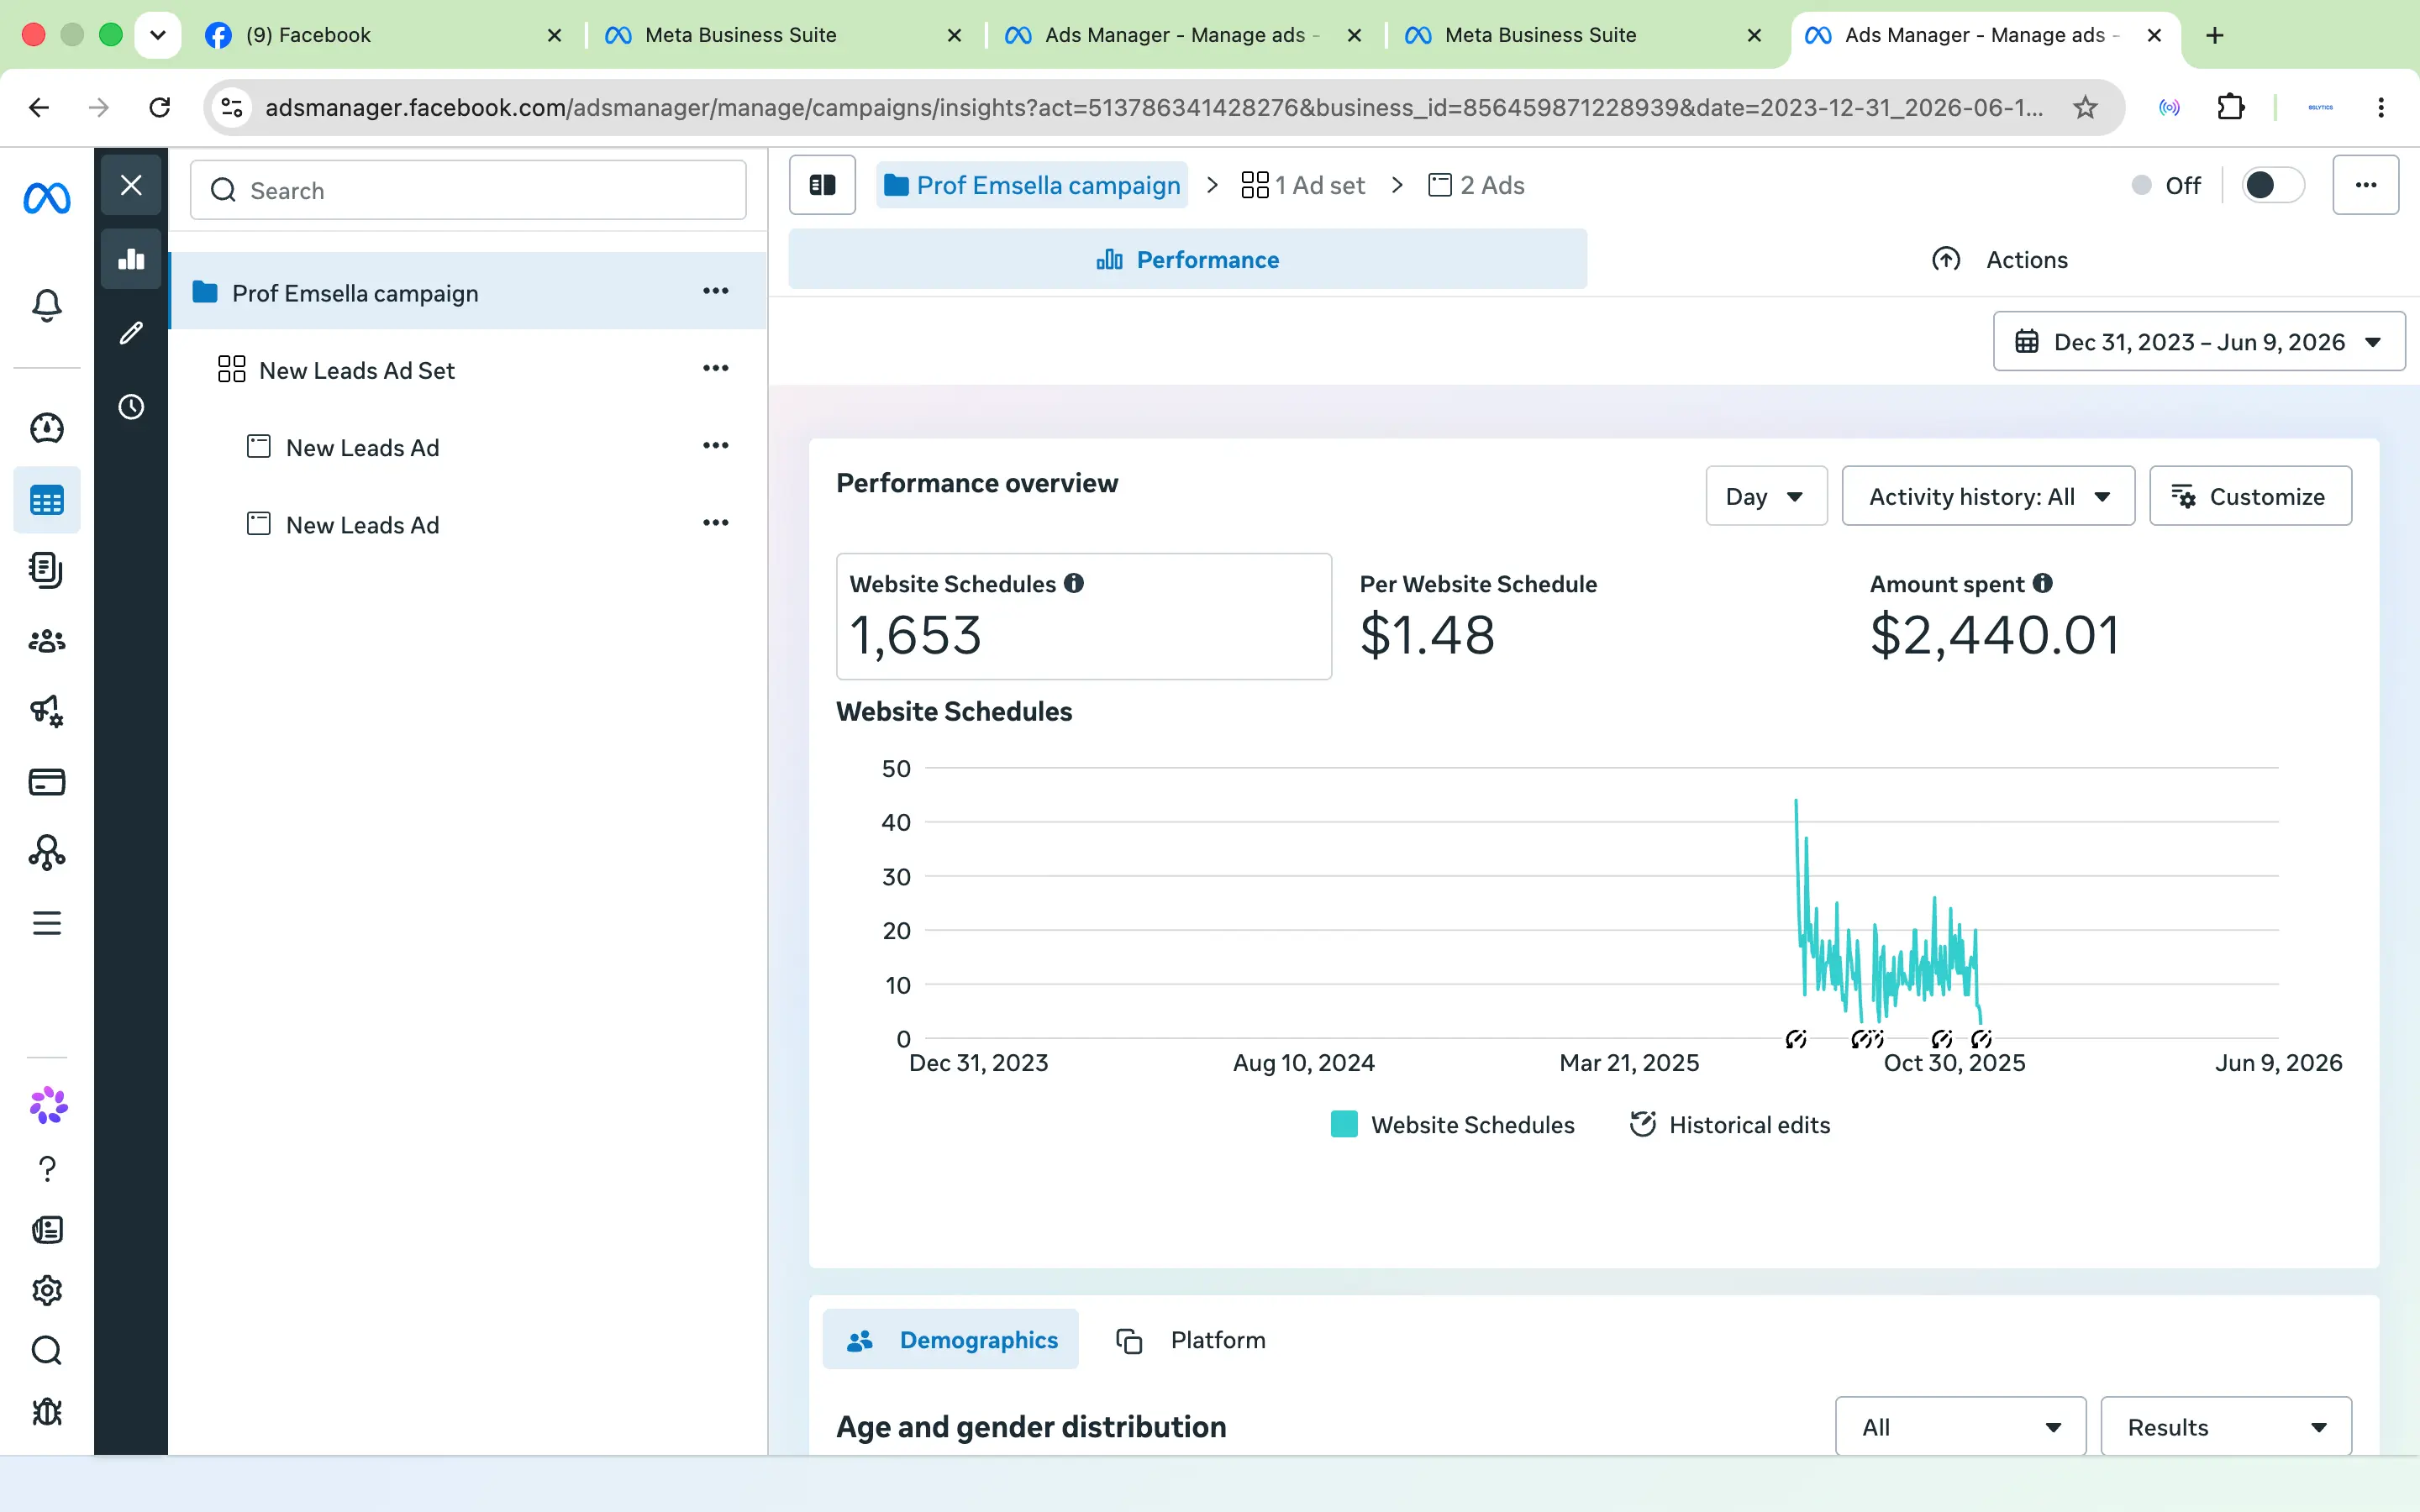Open Billing card icon in sidebar

[x=47, y=782]
